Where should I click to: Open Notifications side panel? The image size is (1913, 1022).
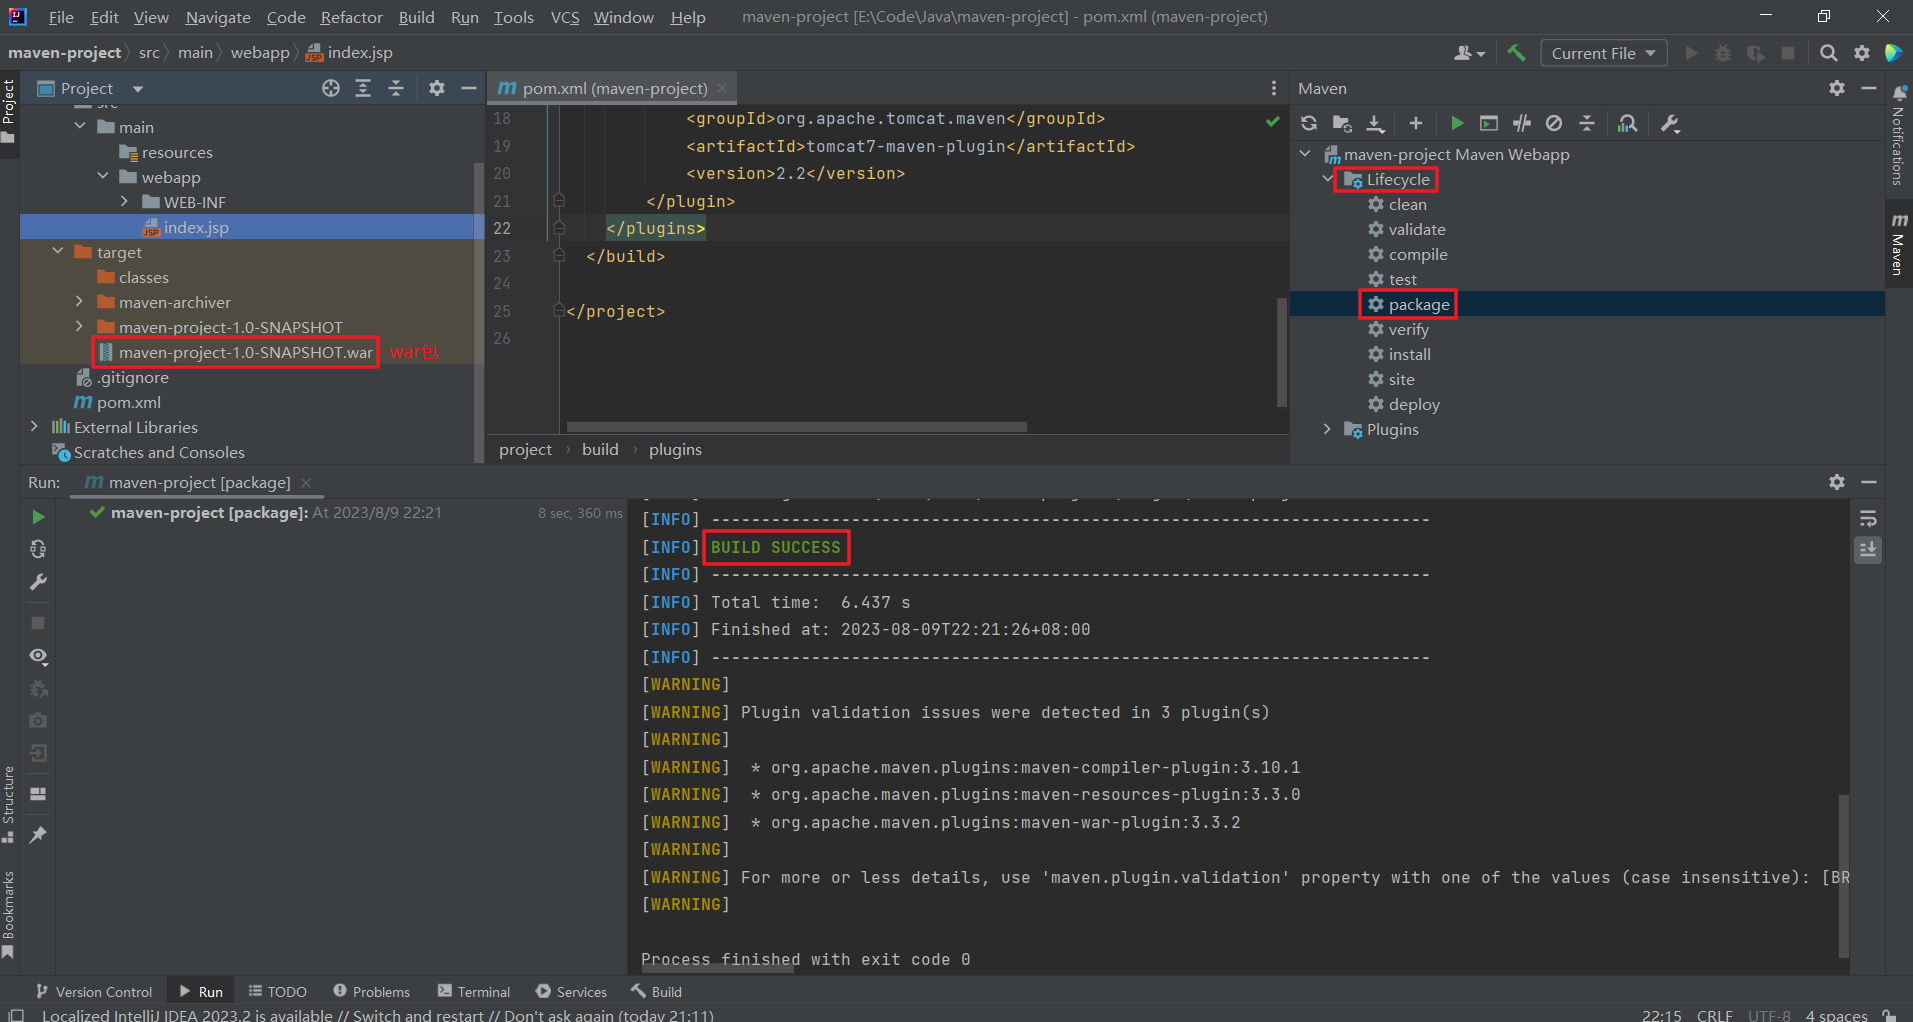point(1898,135)
